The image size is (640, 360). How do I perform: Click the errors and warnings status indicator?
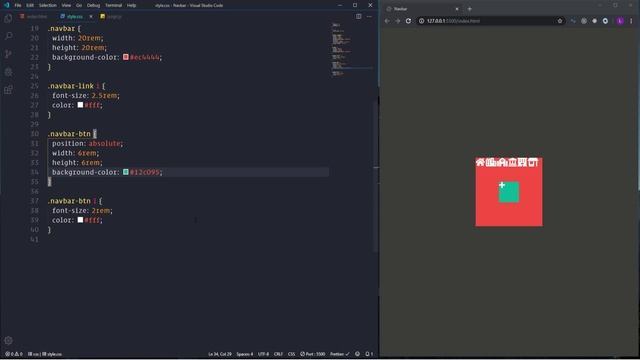pyautogui.click(x=13, y=354)
